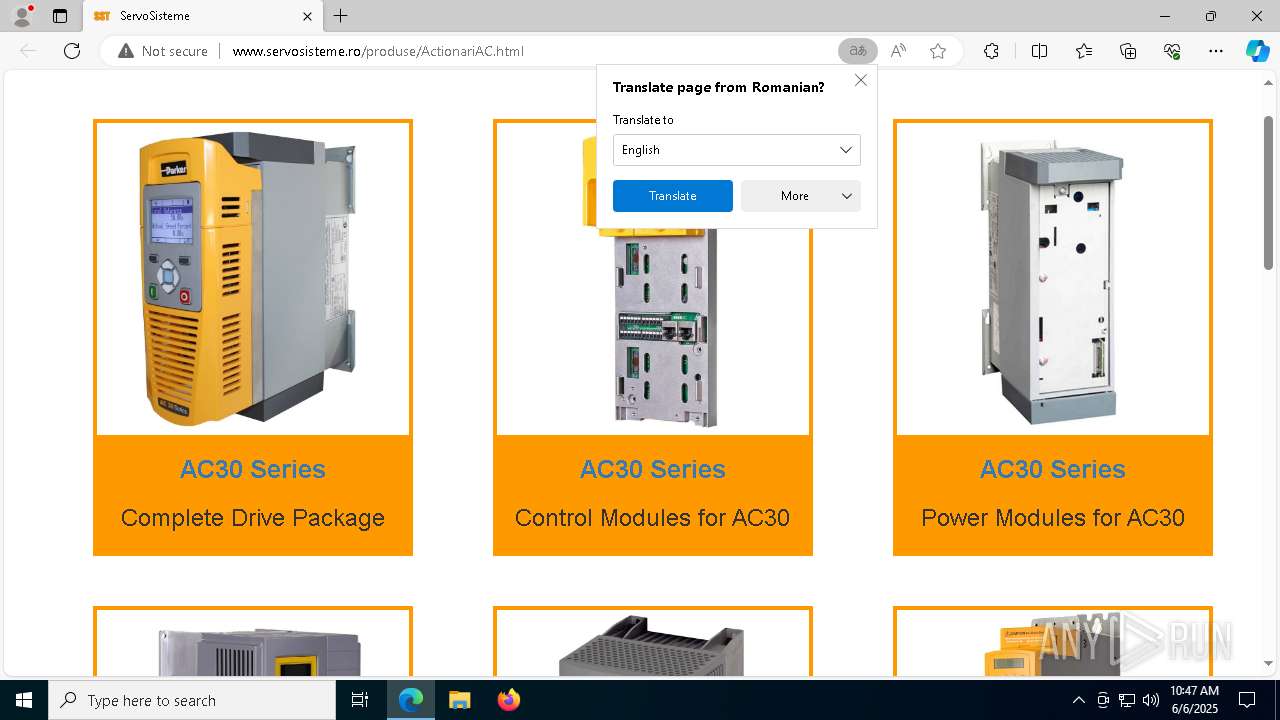This screenshot has width=1280, height=720.
Task: Open the Favorites list
Action: coord(1084,51)
